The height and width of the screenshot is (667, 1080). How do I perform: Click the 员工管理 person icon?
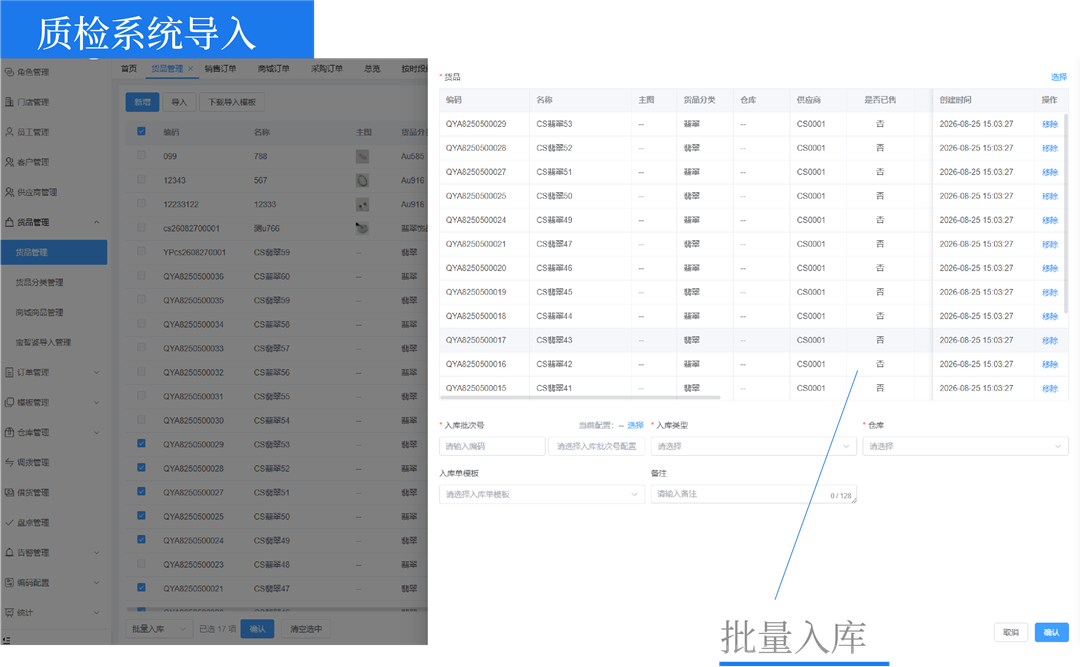click(x=9, y=132)
